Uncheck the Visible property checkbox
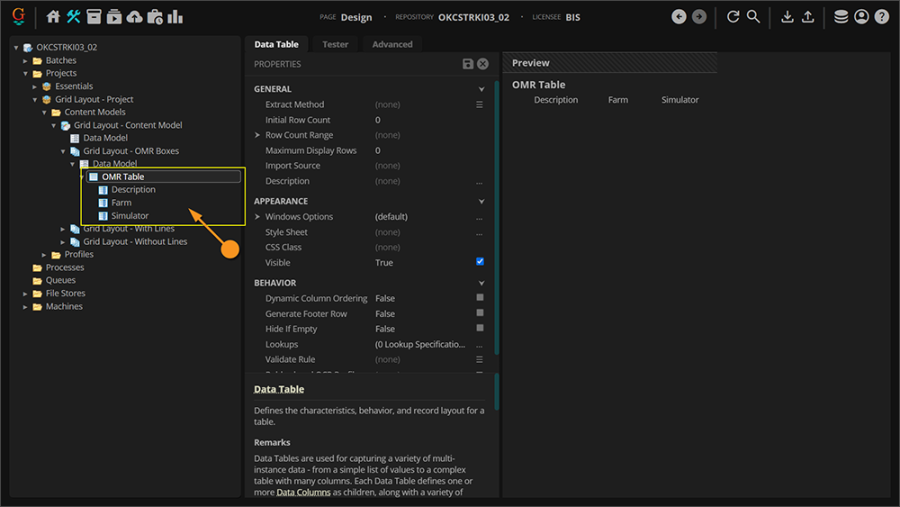 coord(480,262)
